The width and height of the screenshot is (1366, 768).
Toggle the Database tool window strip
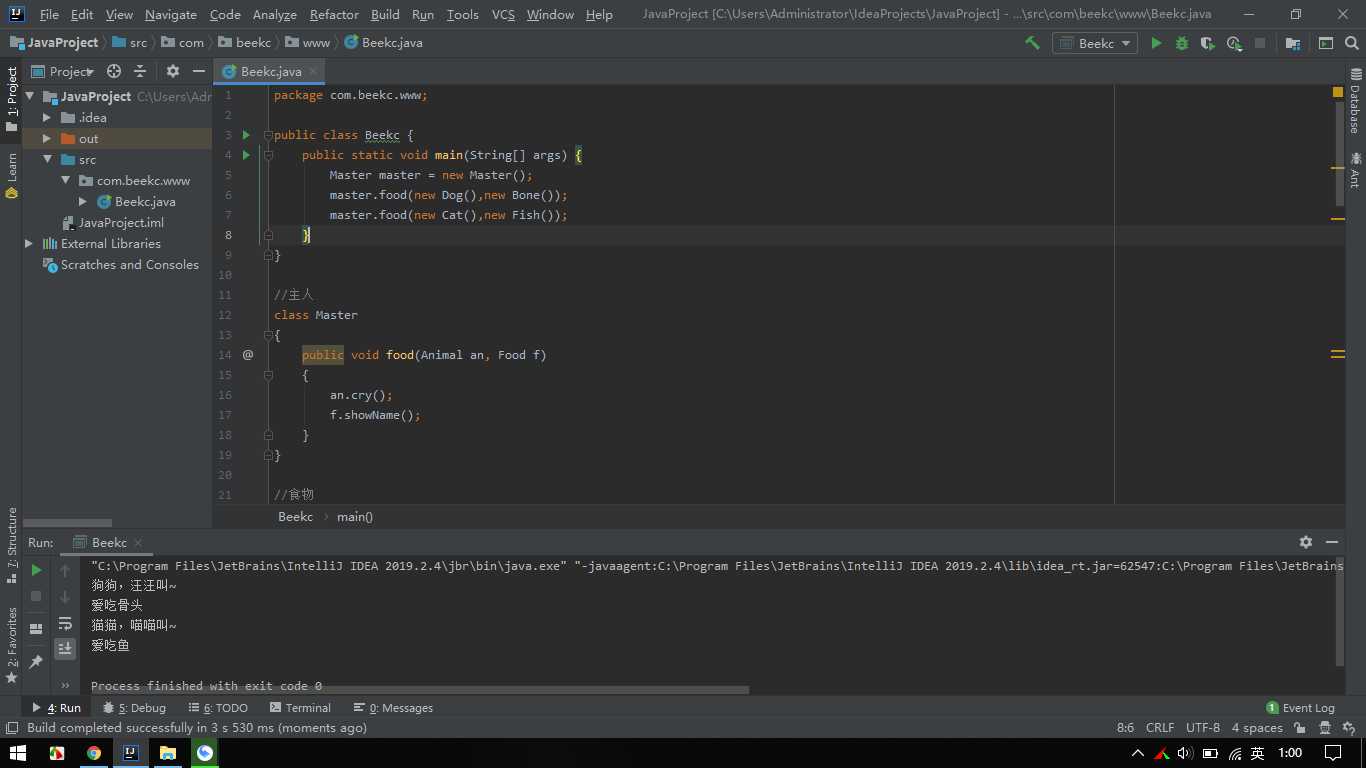pyautogui.click(x=1355, y=101)
